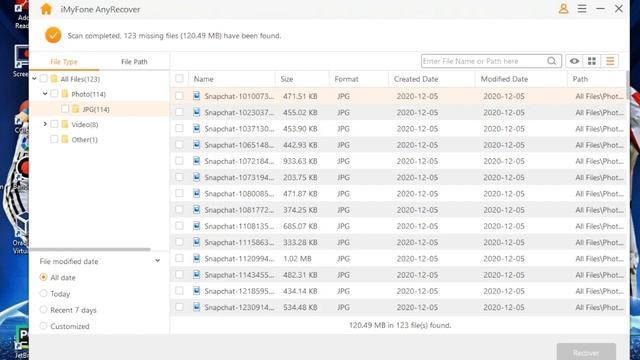Click the 933.63 KB size cell
640x360 pixels.
300,161
